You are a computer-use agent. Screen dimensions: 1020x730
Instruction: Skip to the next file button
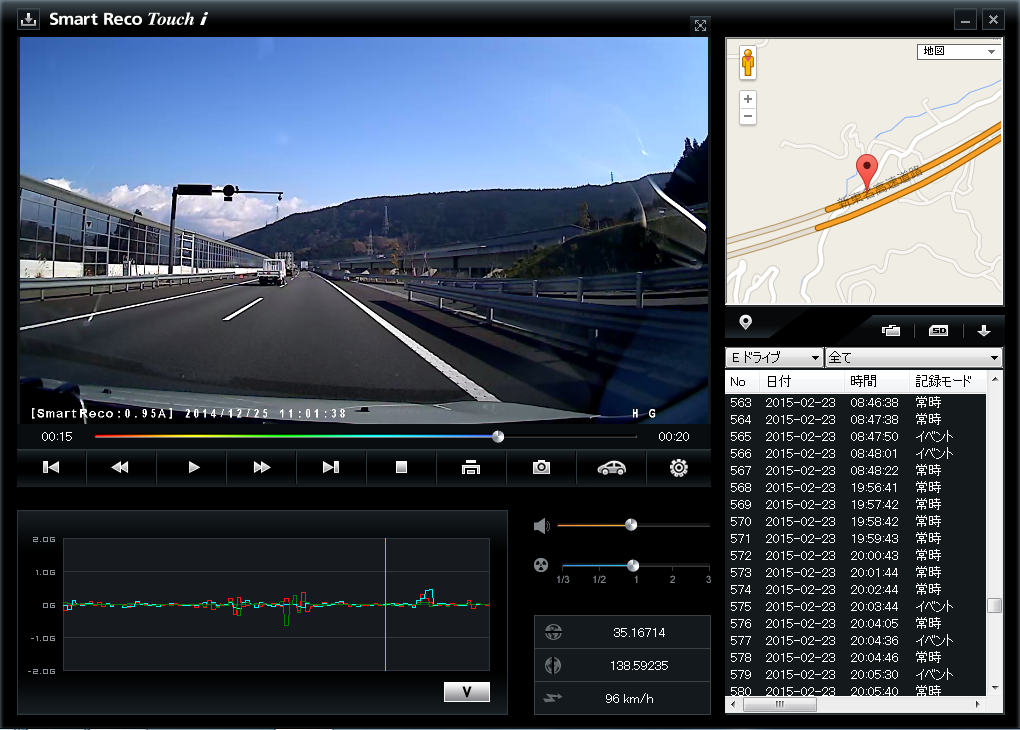(331, 467)
